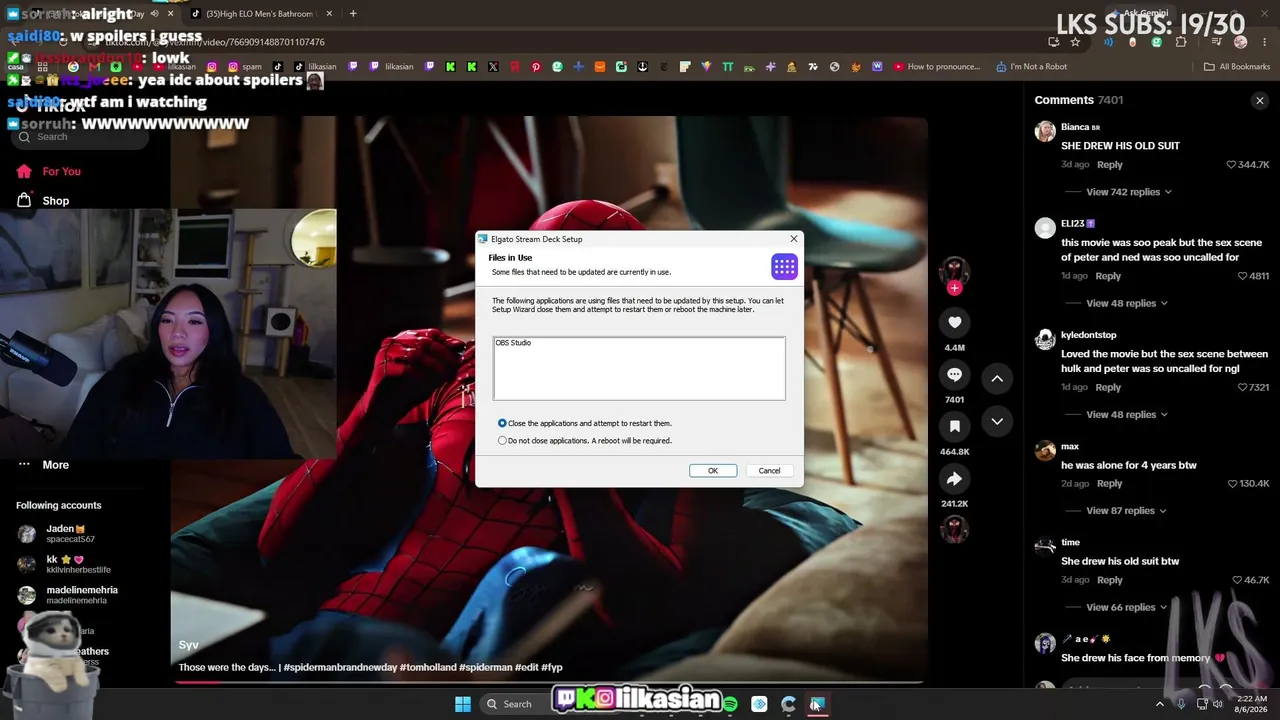
Task: Like max's comment with 130.4K likes
Action: (1232, 484)
